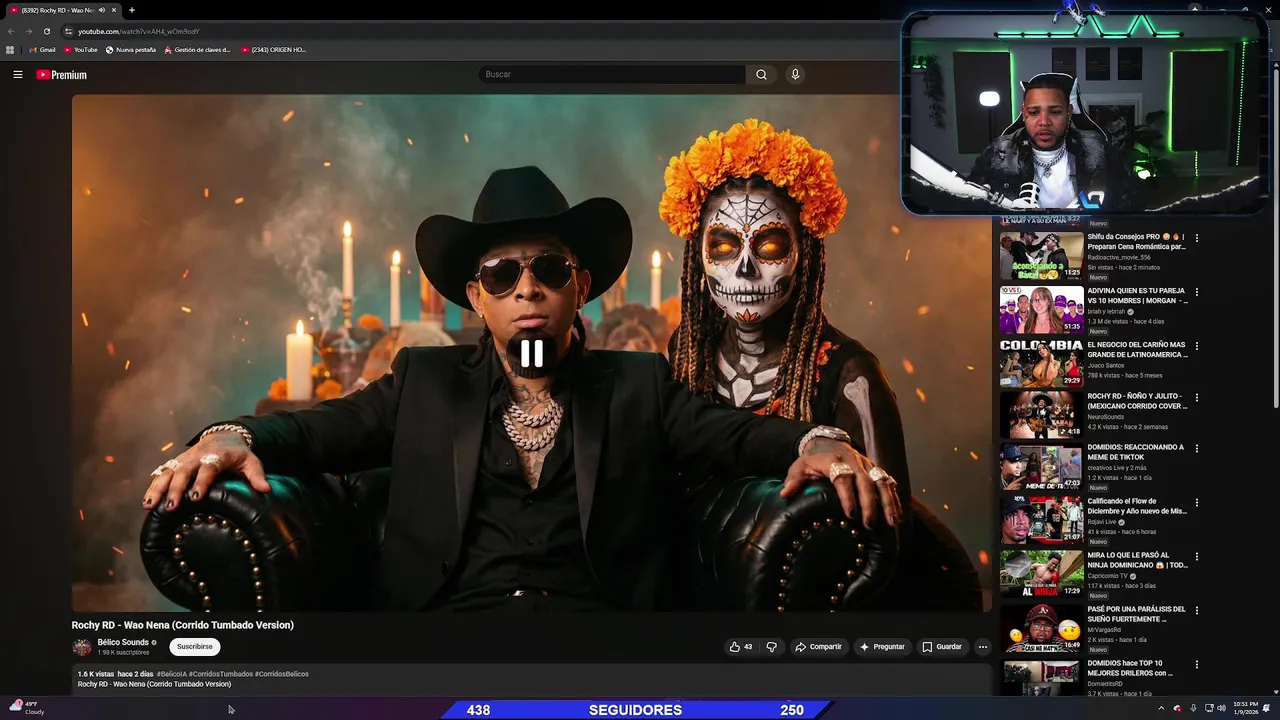The width and height of the screenshot is (1280, 720).
Task: Open the bookmarks apps grid icon
Action: click(x=10, y=49)
